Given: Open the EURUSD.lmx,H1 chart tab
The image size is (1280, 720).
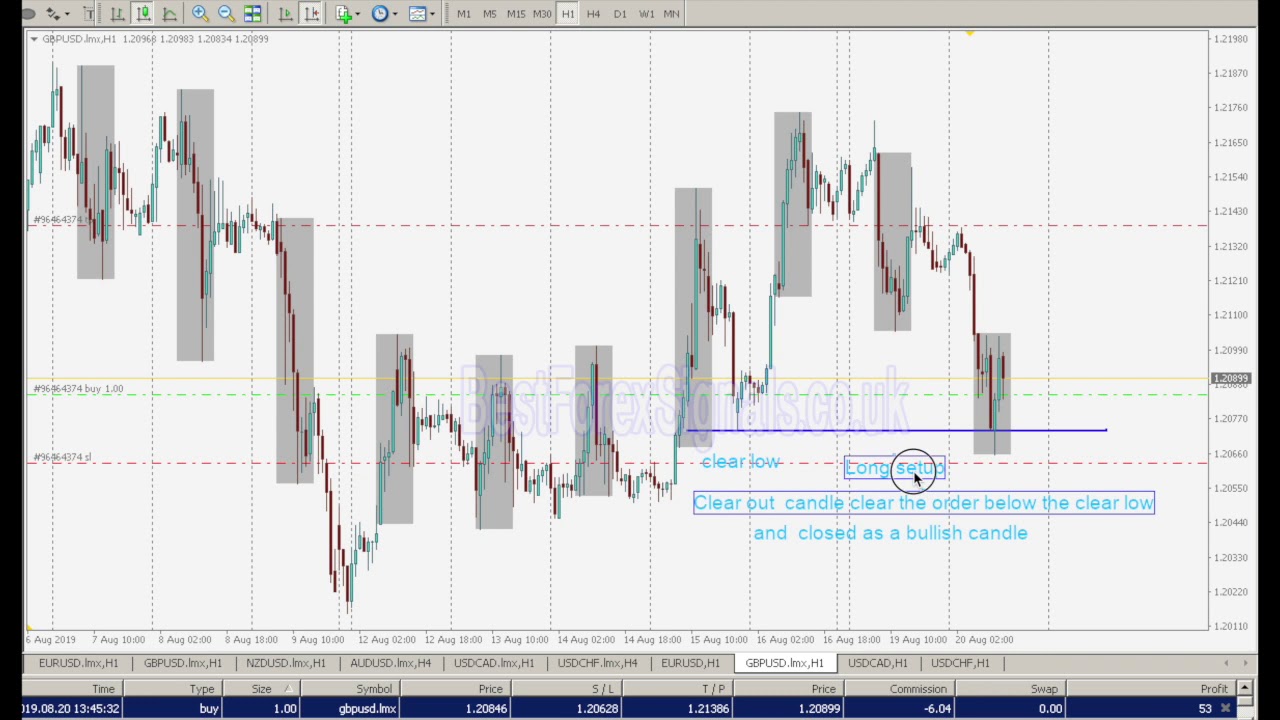Looking at the screenshot, I should pos(78,663).
